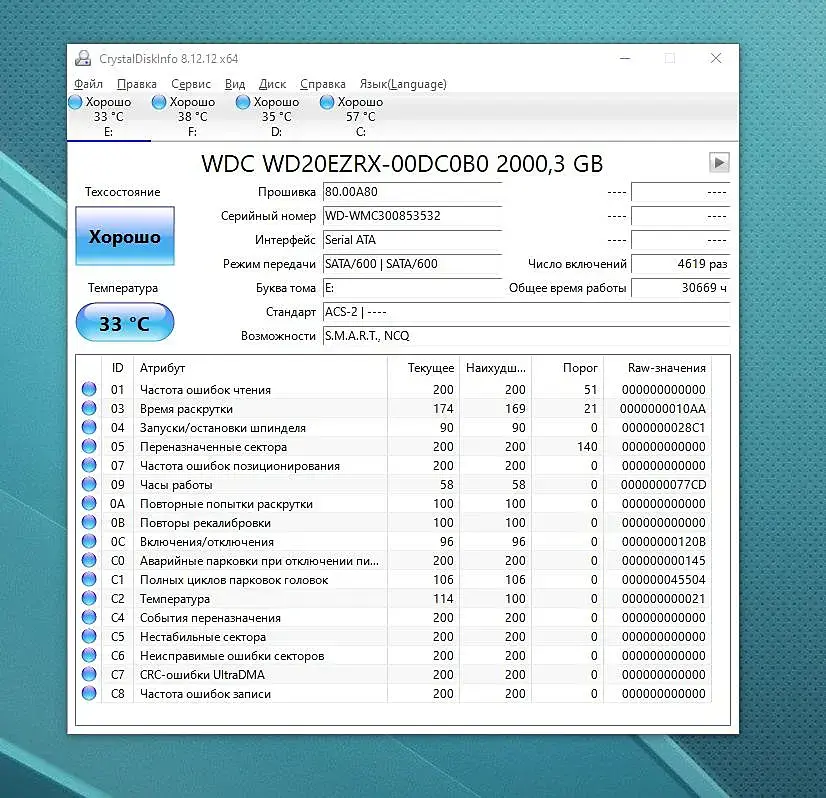This screenshot has width=826, height=798.
Task: Click status icon for attribute C8
Action: point(89,693)
